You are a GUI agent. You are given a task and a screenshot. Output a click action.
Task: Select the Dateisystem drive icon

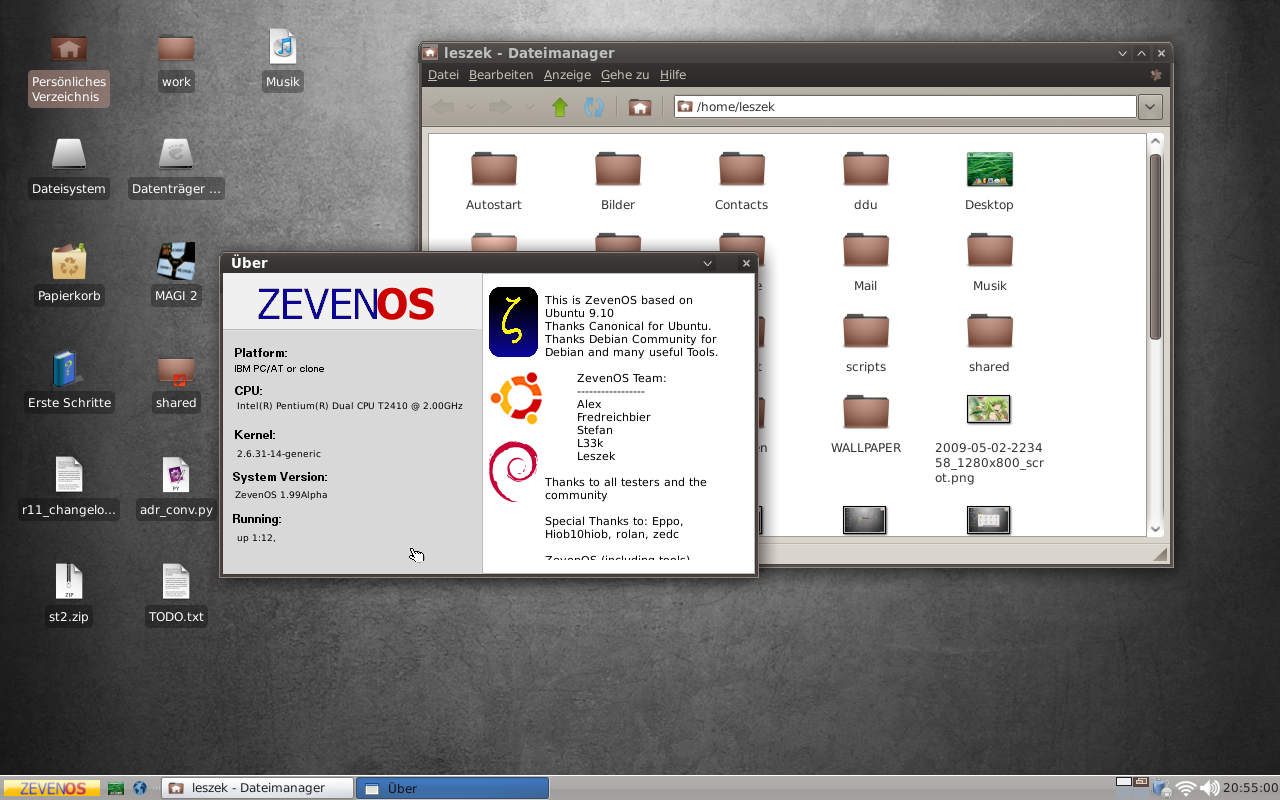(x=69, y=167)
